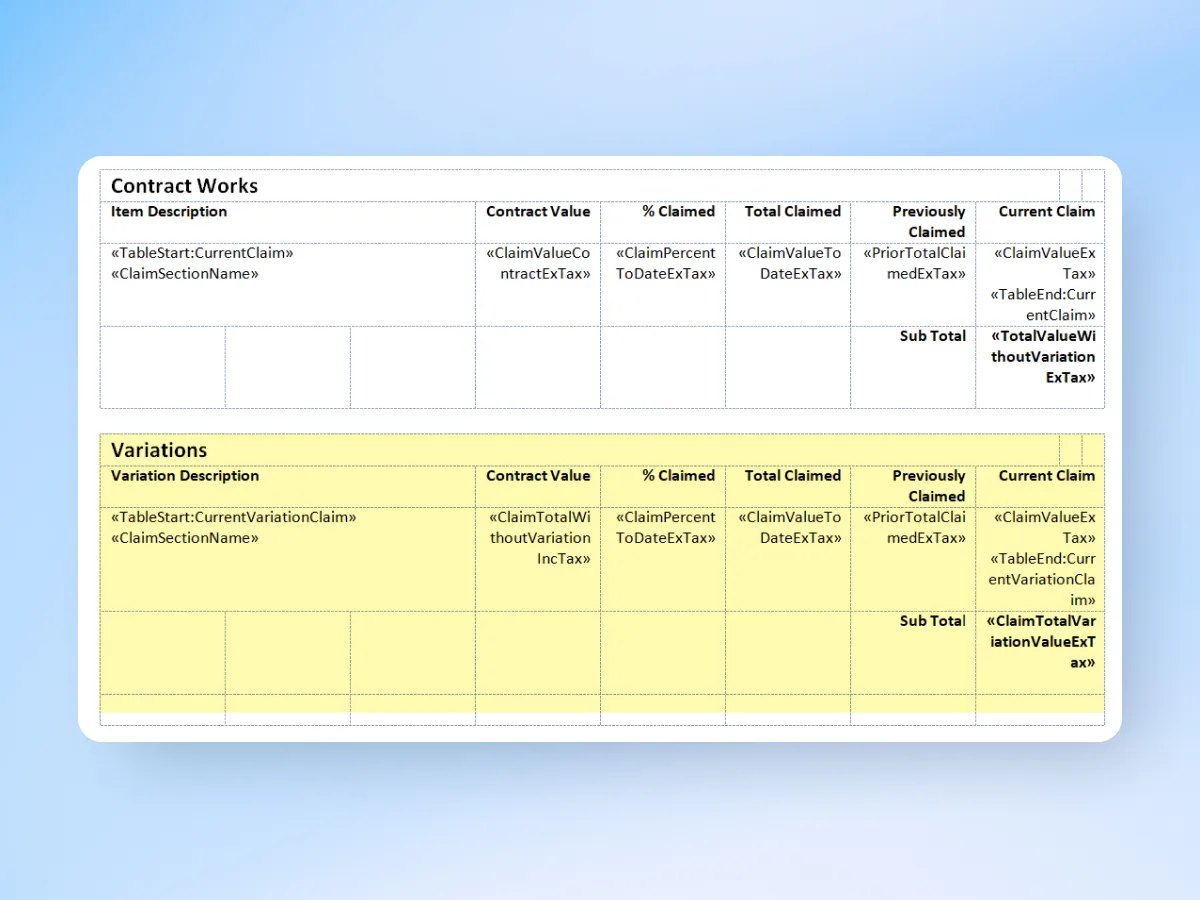This screenshot has height=900, width=1200.
Task: Select the «TableStart:CurrentClaim» merge field
Action: pos(202,253)
